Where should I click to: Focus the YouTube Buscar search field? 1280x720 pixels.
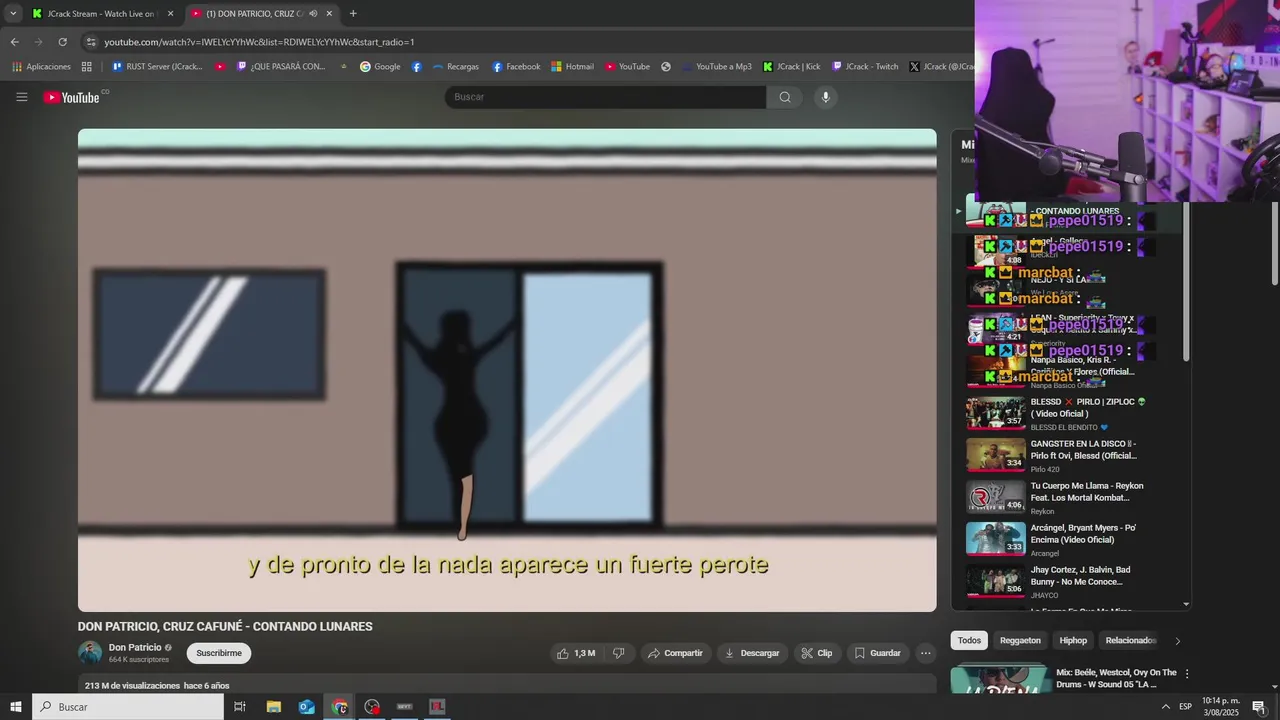(606, 97)
